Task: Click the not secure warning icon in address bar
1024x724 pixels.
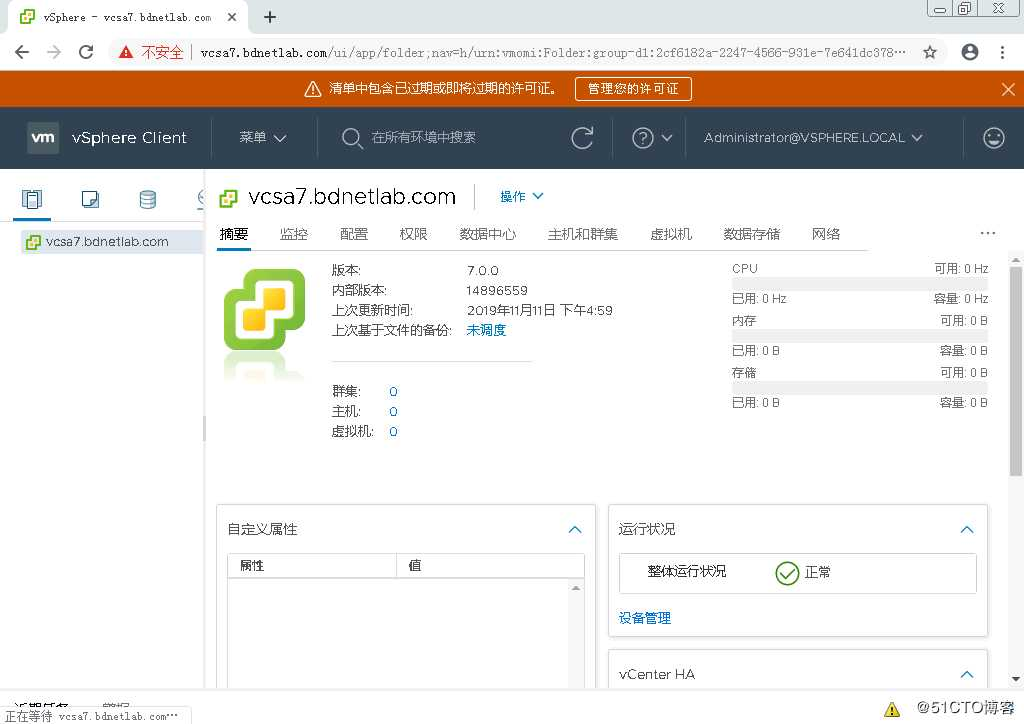Action: point(126,52)
